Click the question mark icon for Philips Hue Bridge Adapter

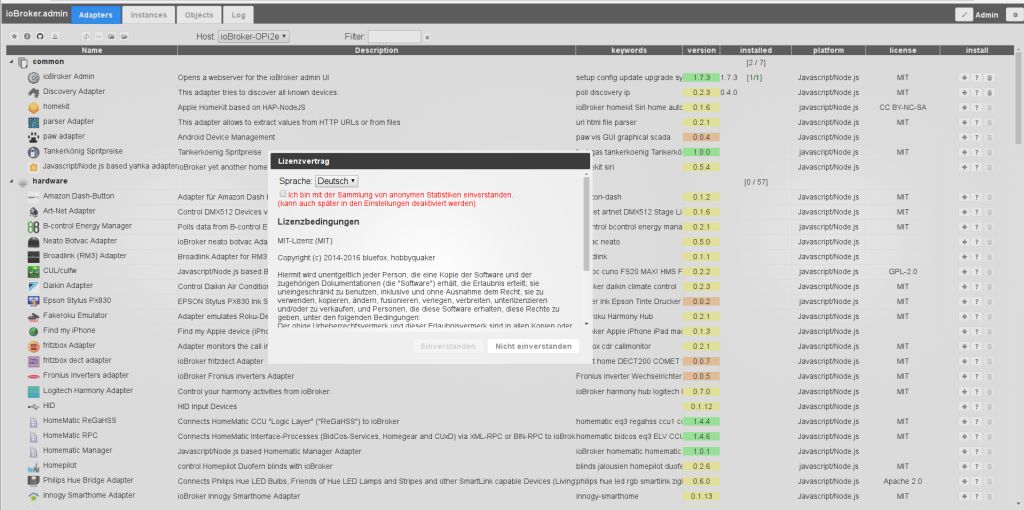[977, 481]
